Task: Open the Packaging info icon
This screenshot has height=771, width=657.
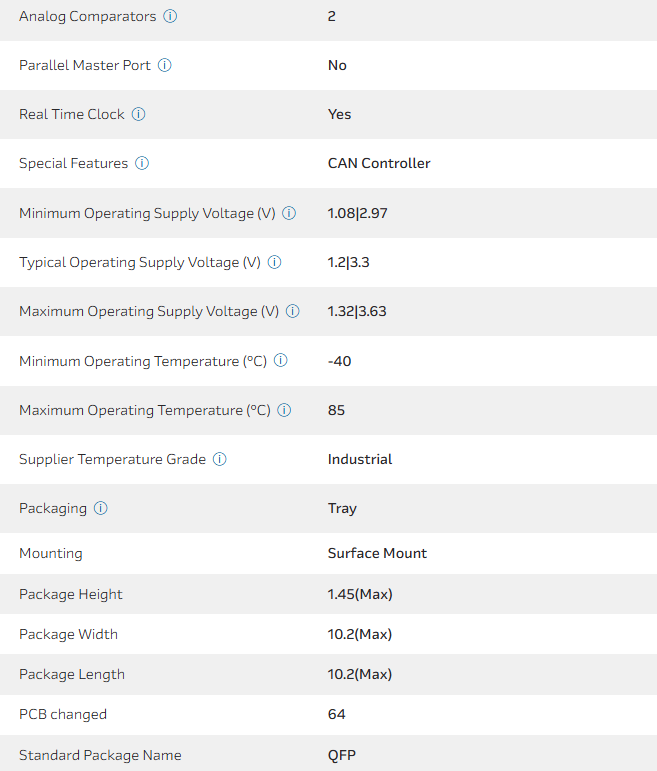Action: tap(101, 508)
